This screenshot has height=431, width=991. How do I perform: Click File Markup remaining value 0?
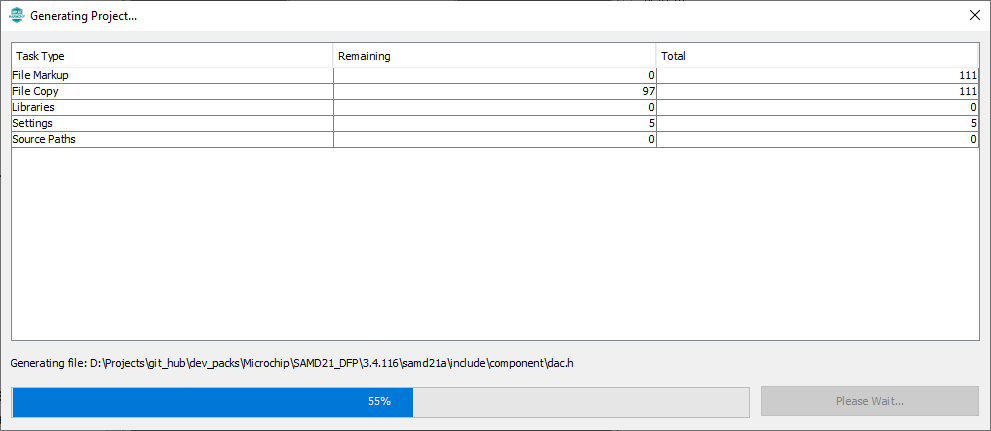(x=652, y=75)
